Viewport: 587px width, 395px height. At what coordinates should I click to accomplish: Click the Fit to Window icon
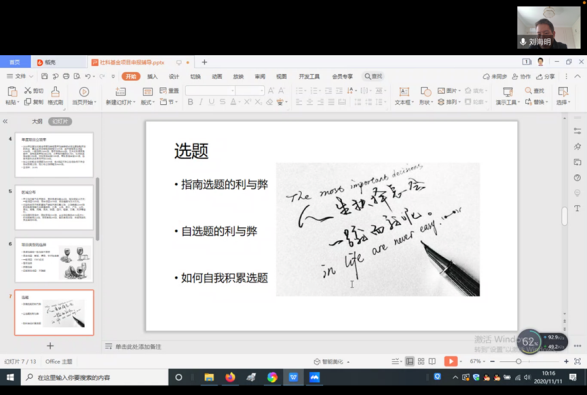point(578,361)
